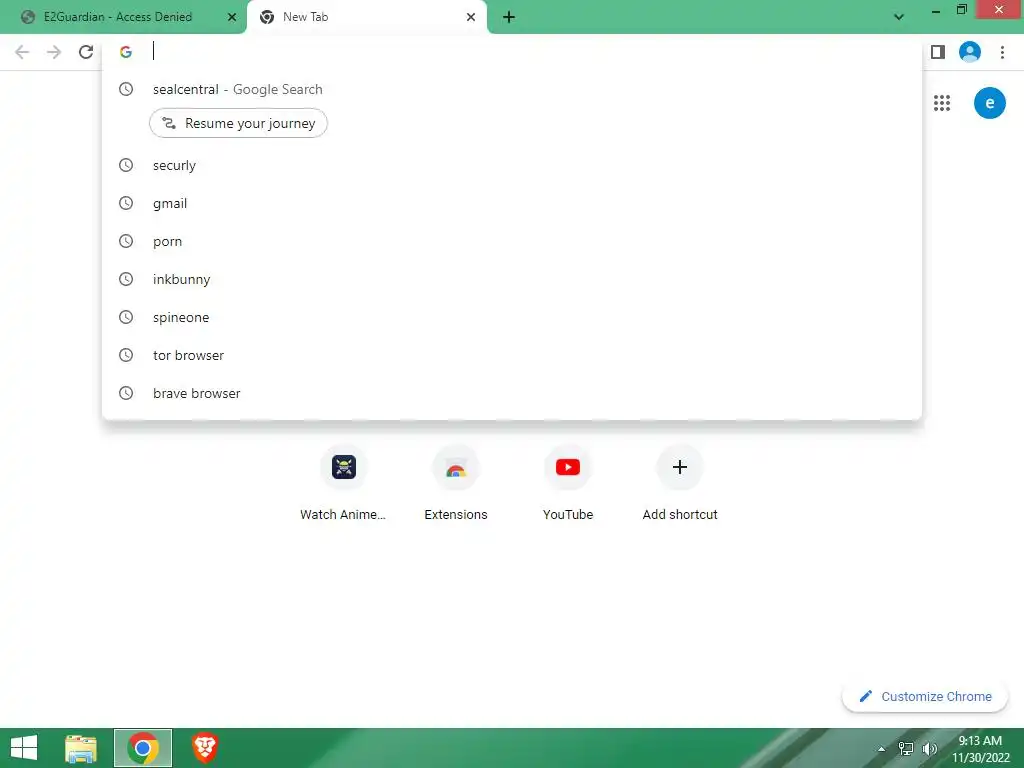
Task: Open the Chrome profile avatar in toolbar
Action: coord(970,52)
